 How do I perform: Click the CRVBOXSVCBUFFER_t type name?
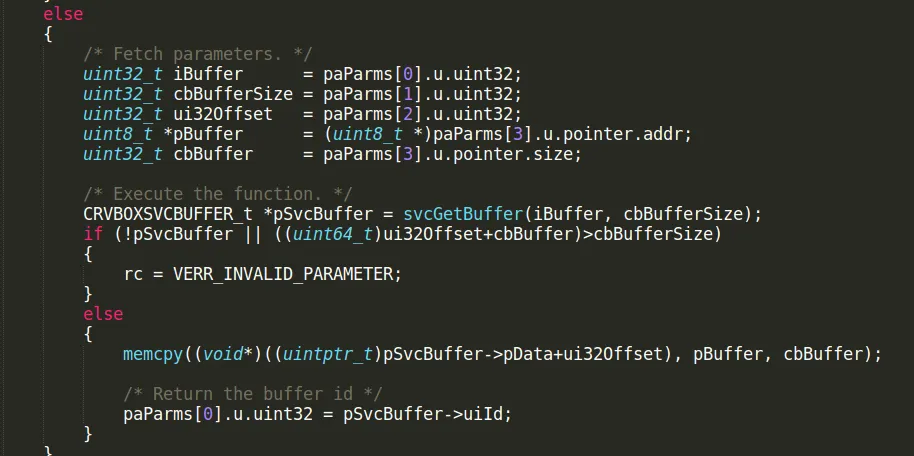168,214
